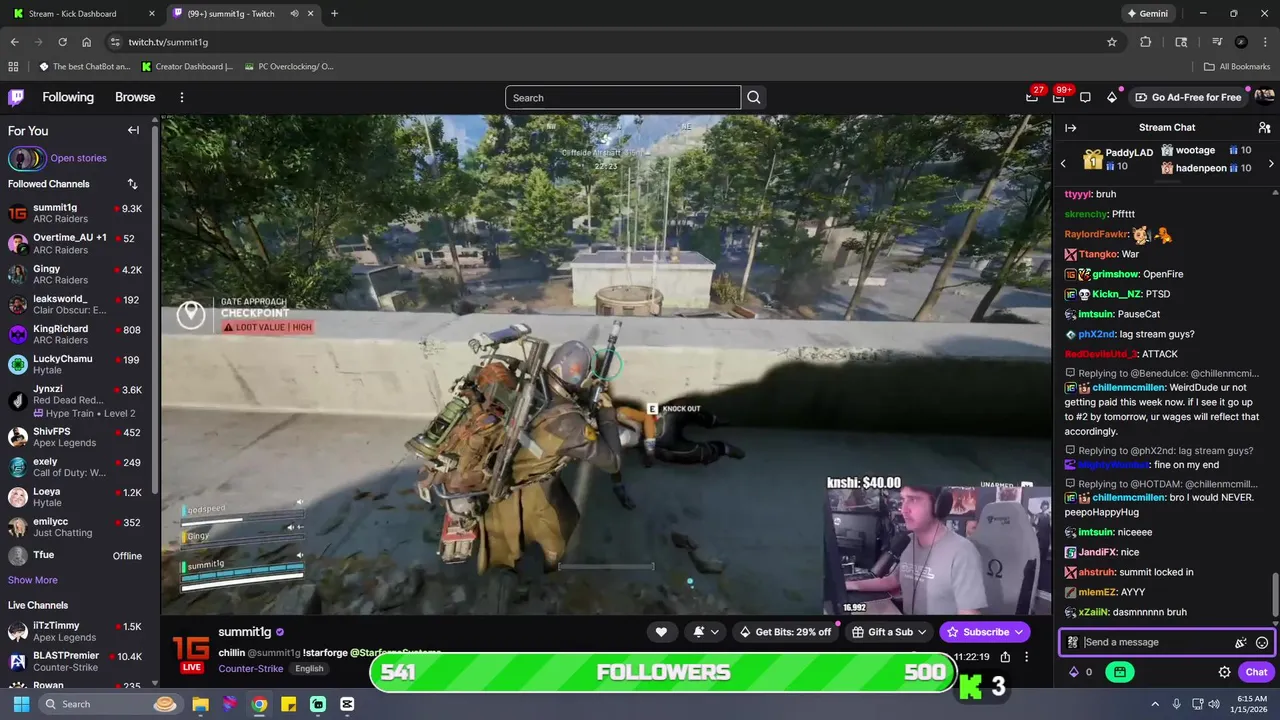Open the KingRichard channel in sidebar
The height and width of the screenshot is (720, 1280).
coord(76,334)
